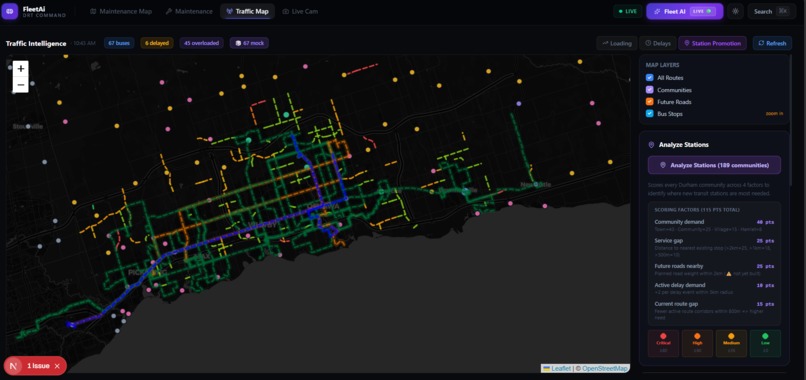Click the 45 overloaded badge
Viewport: 806px width, 380px height.
[202, 43]
